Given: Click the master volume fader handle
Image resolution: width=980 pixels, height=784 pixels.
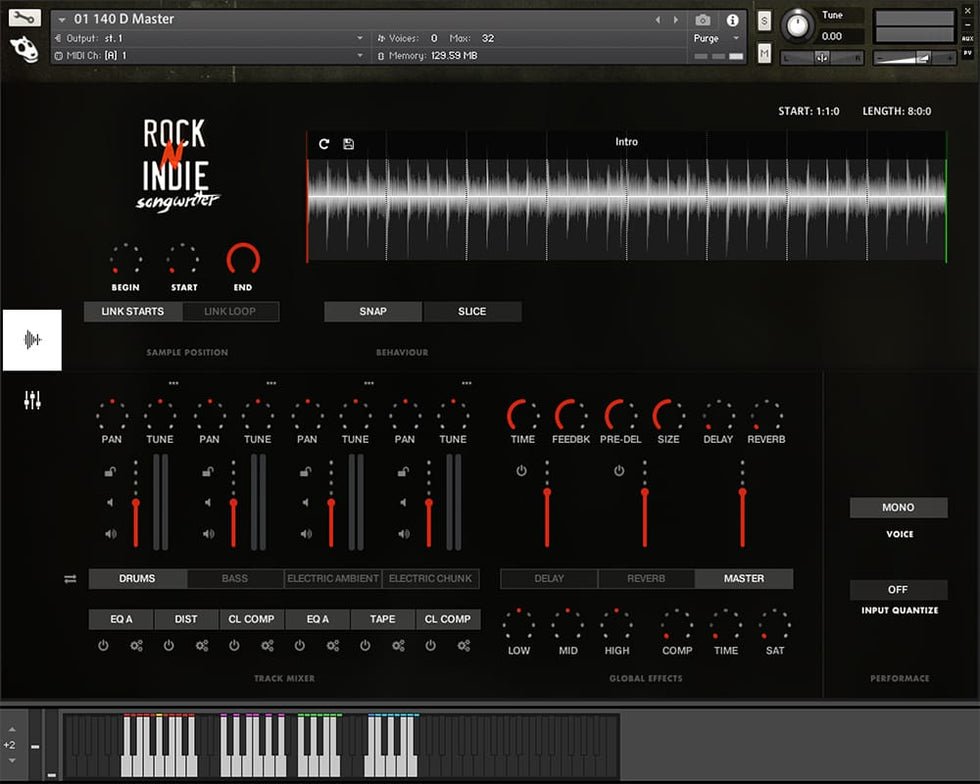Looking at the screenshot, I should [742, 492].
